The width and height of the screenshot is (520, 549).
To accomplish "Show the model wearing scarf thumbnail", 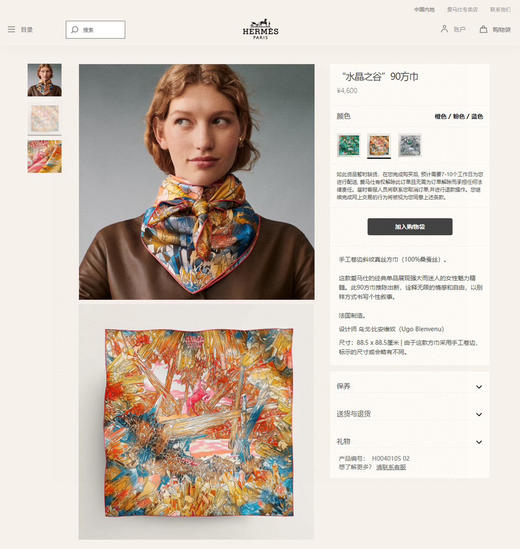I will pyautogui.click(x=44, y=80).
